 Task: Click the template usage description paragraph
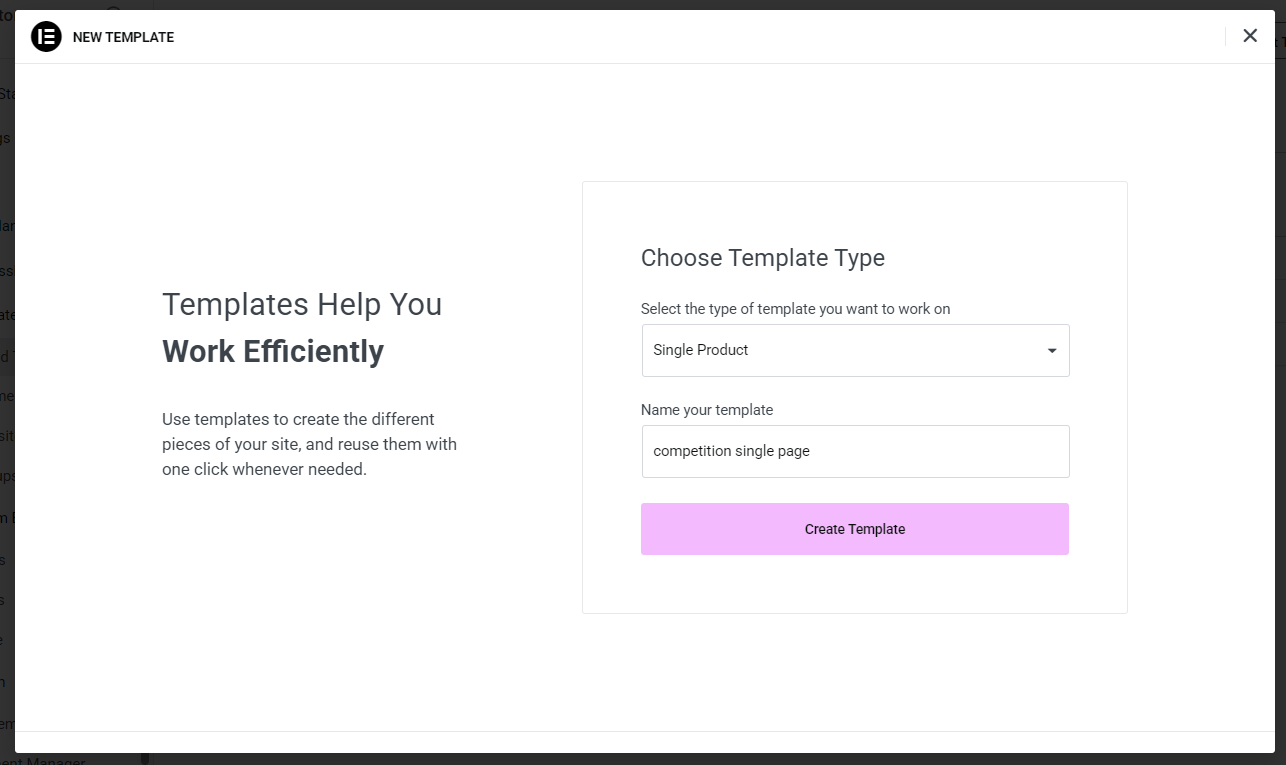tap(310, 443)
